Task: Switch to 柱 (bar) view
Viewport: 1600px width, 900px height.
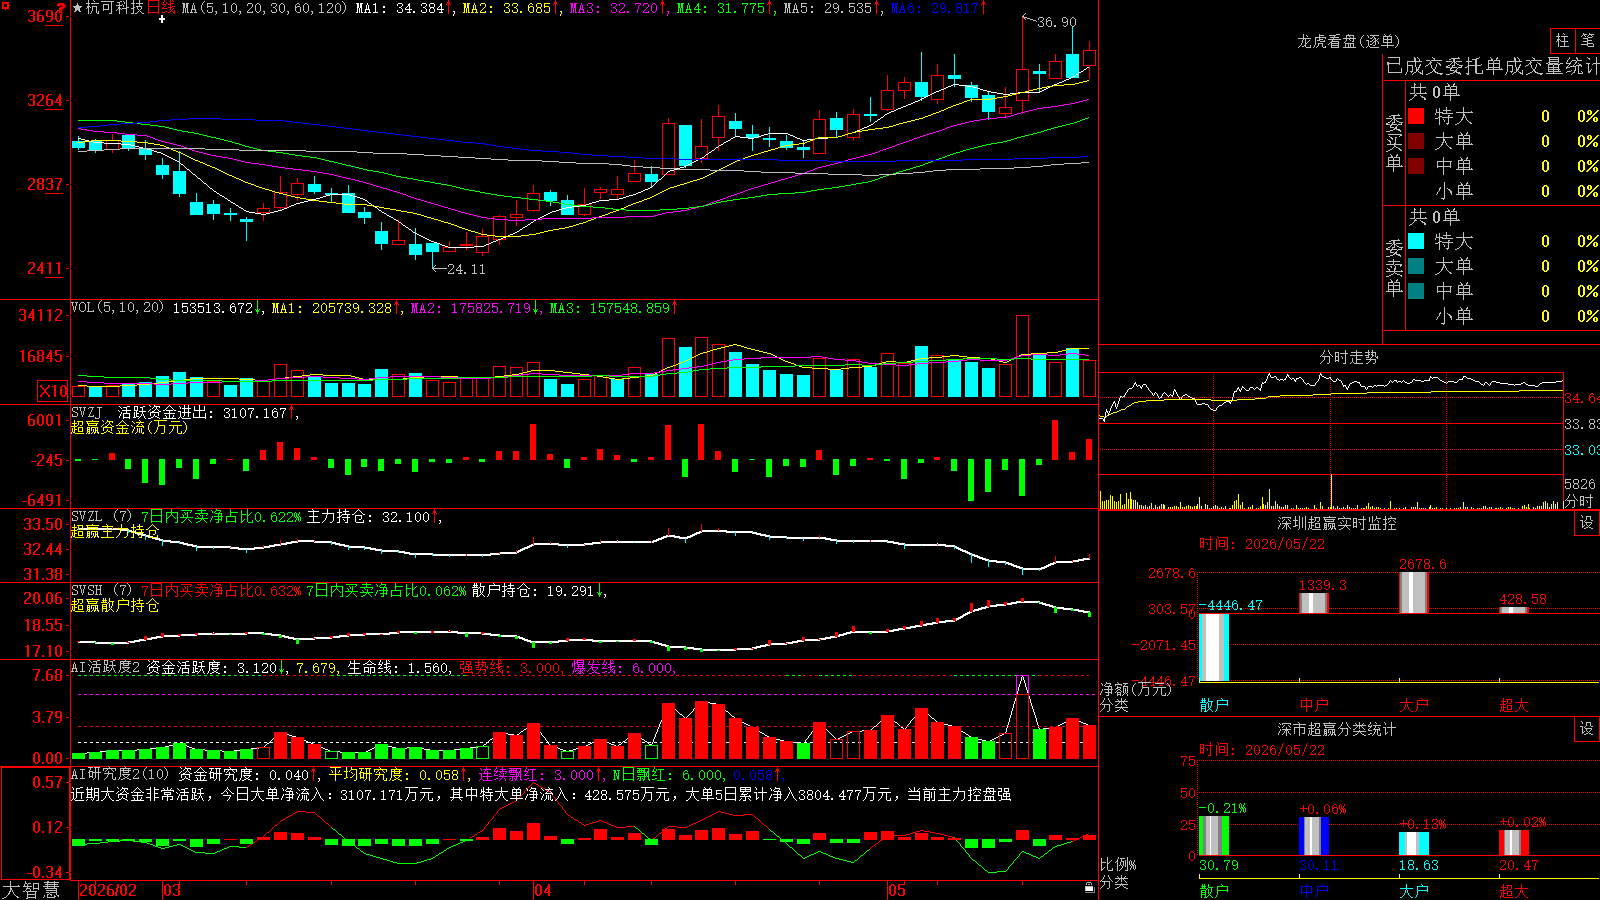Action: coord(1562,41)
